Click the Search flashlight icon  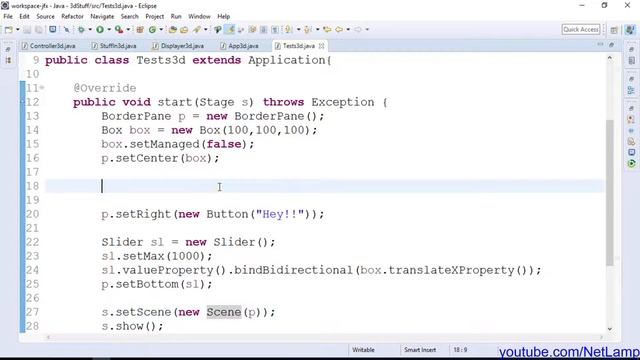pos(197,29)
